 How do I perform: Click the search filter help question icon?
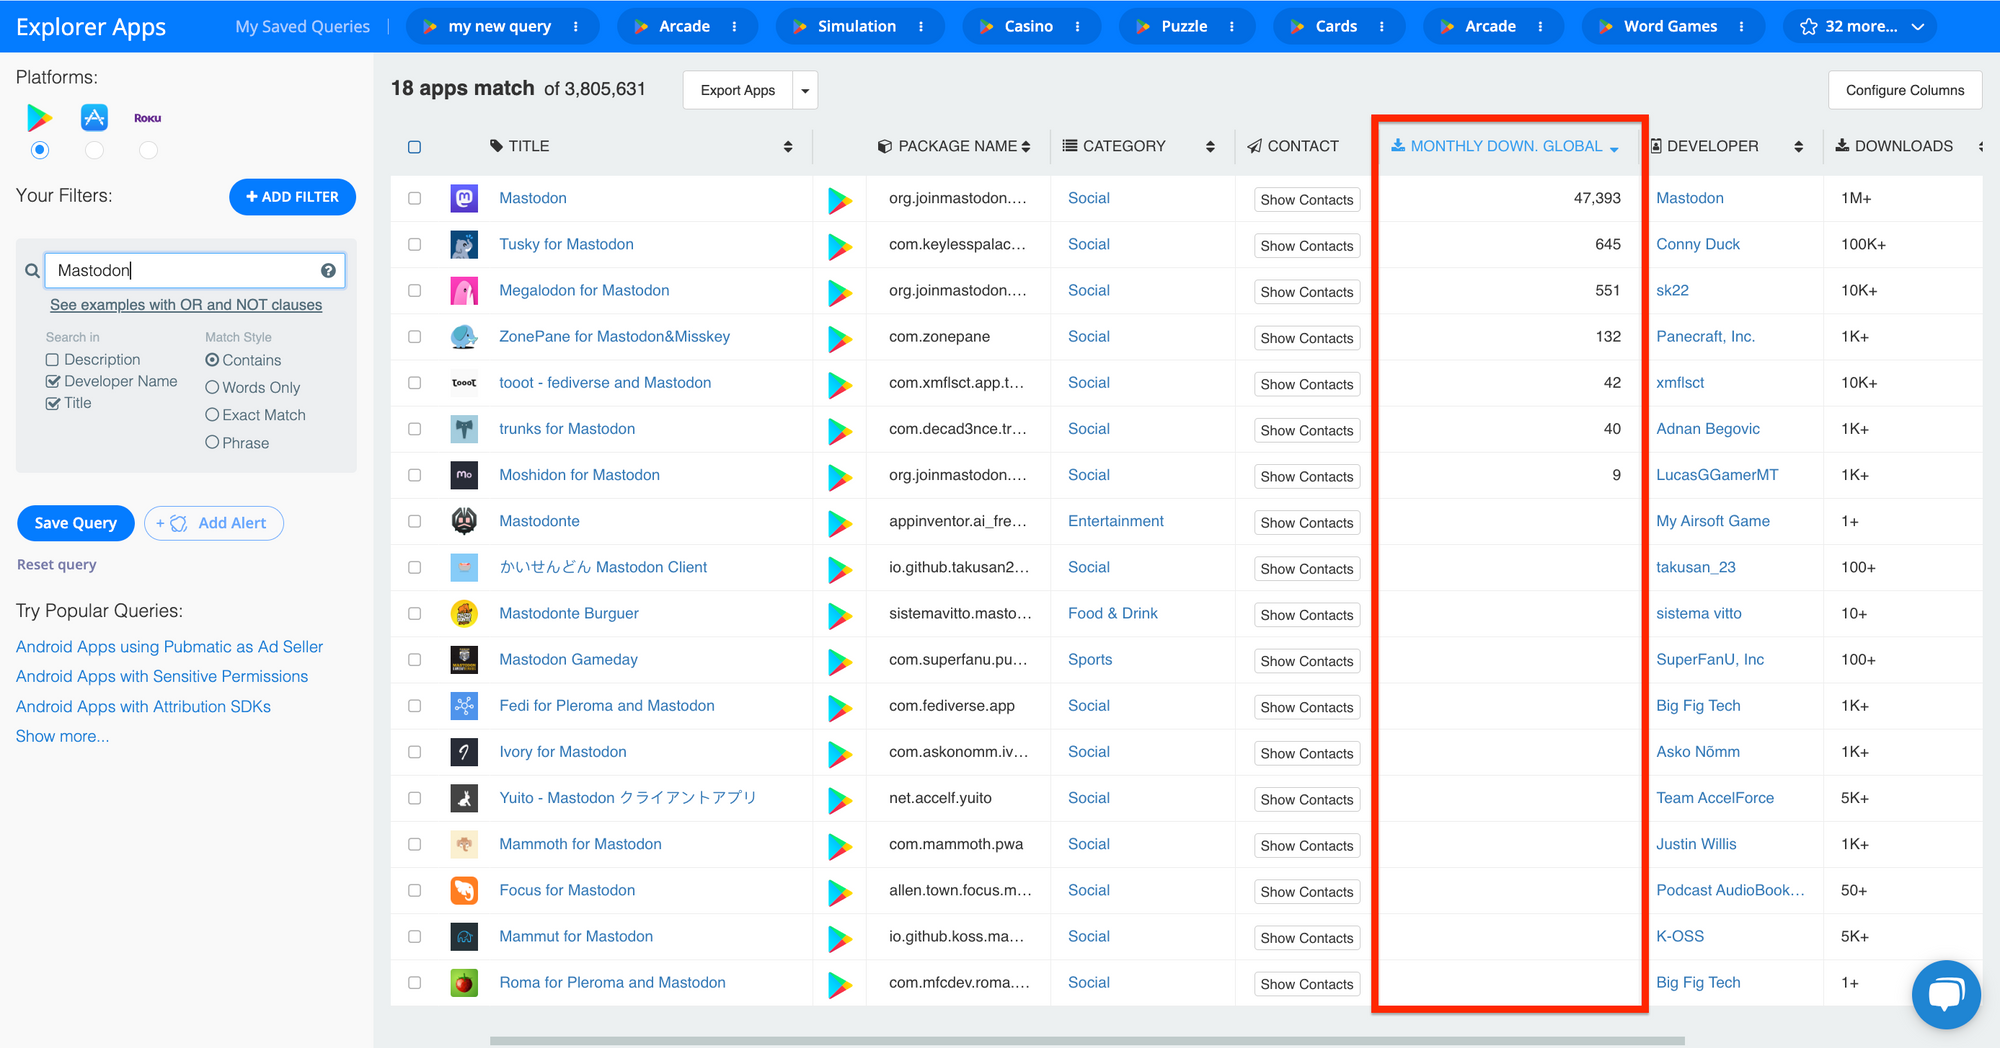tap(328, 270)
